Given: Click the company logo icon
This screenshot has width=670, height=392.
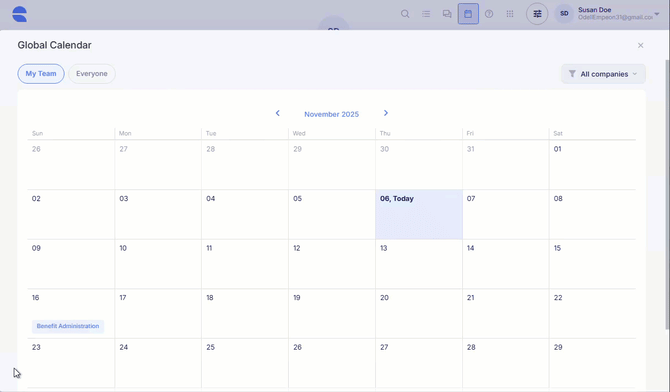Looking at the screenshot, I should [20, 14].
